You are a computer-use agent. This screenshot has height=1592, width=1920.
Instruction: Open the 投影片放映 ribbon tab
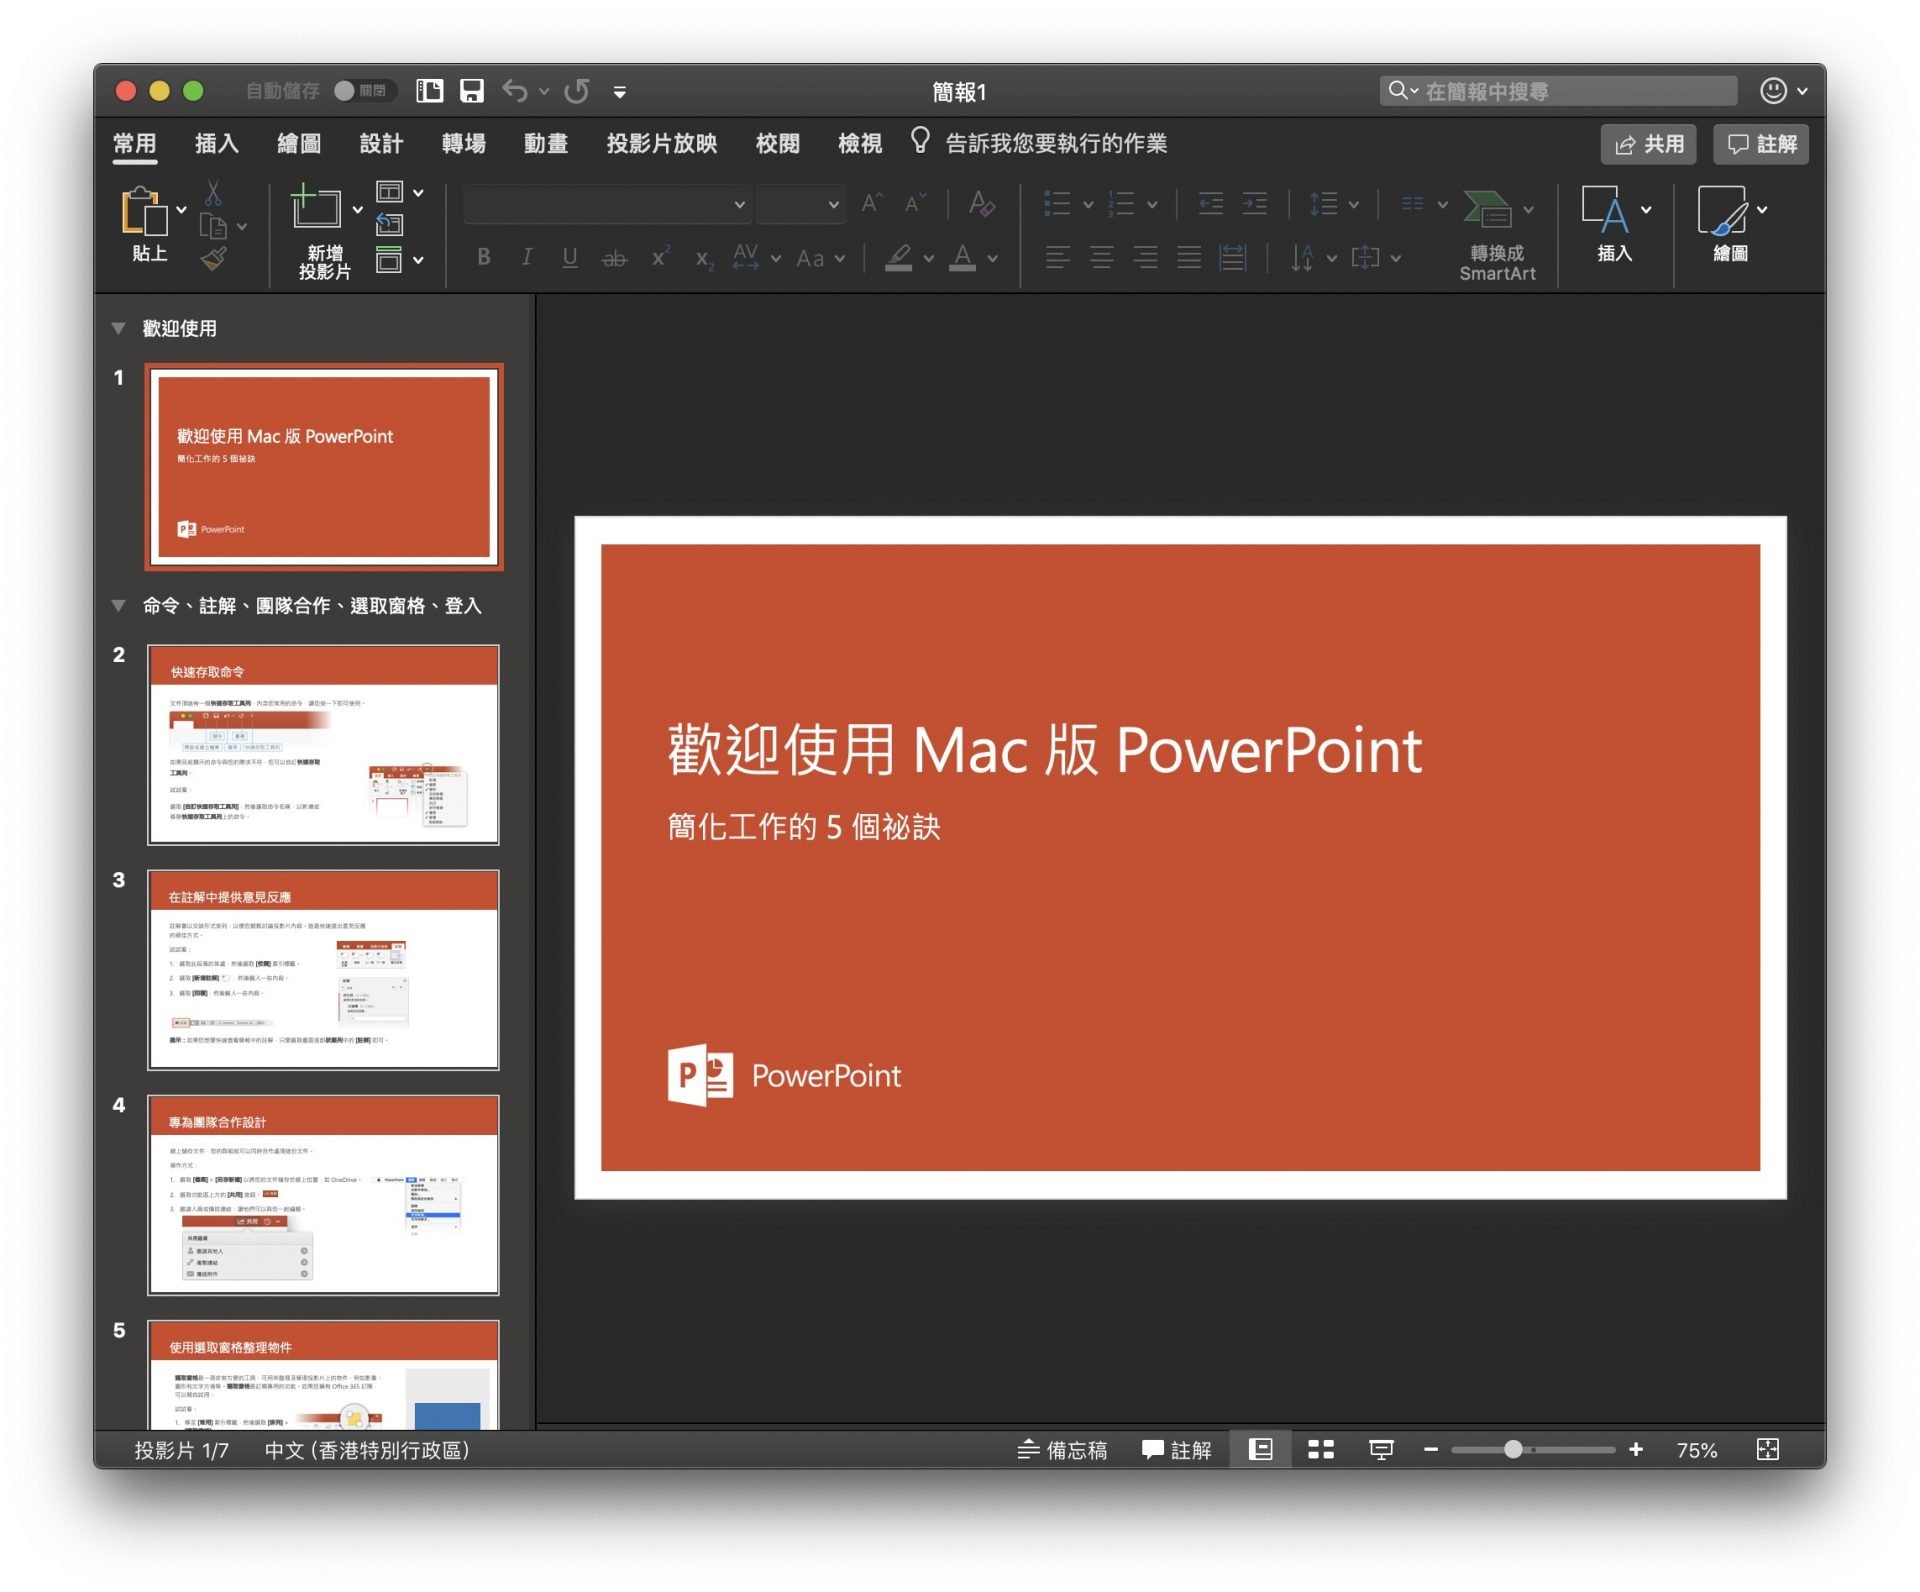click(x=662, y=144)
